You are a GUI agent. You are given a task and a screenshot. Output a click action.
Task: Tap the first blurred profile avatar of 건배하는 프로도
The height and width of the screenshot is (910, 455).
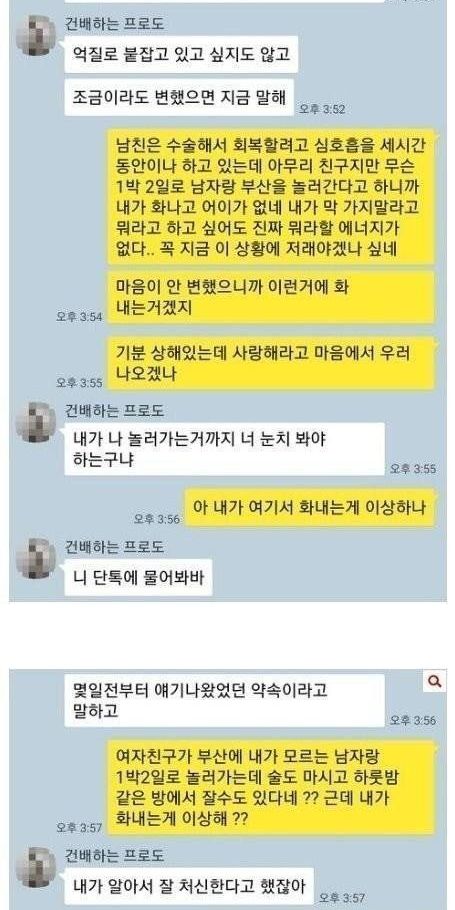pyautogui.click(x=35, y=35)
